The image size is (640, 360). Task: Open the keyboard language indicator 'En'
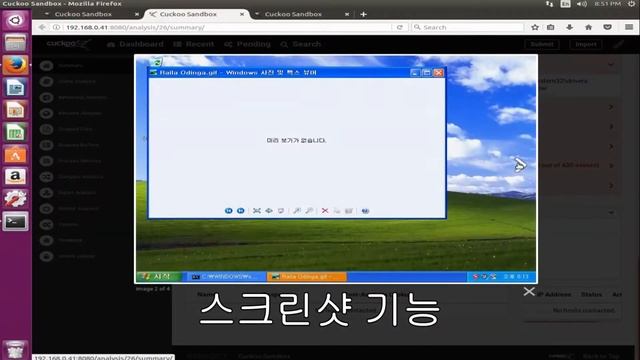565,4
